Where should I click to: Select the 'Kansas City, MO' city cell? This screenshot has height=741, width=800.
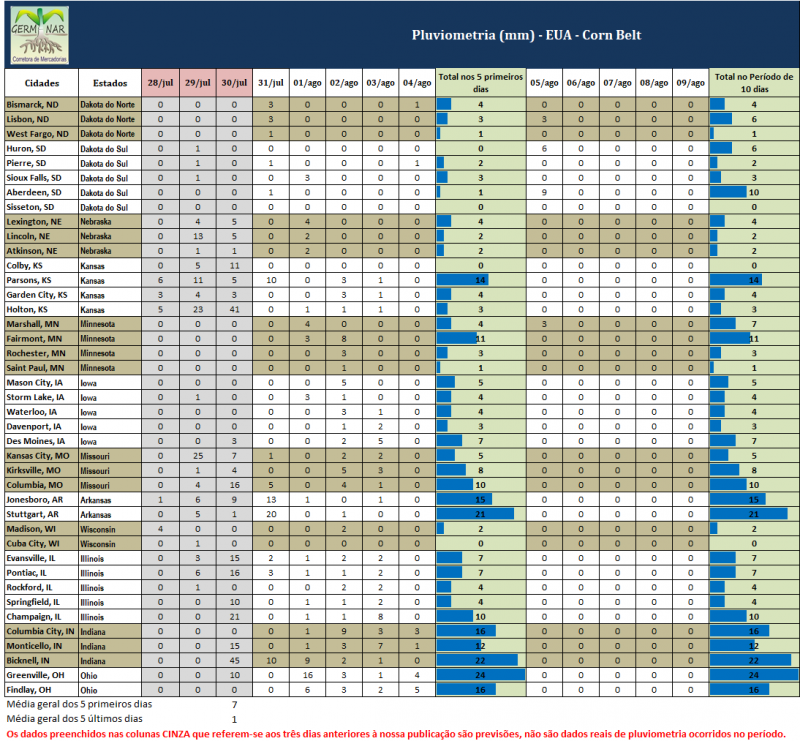click(42, 456)
